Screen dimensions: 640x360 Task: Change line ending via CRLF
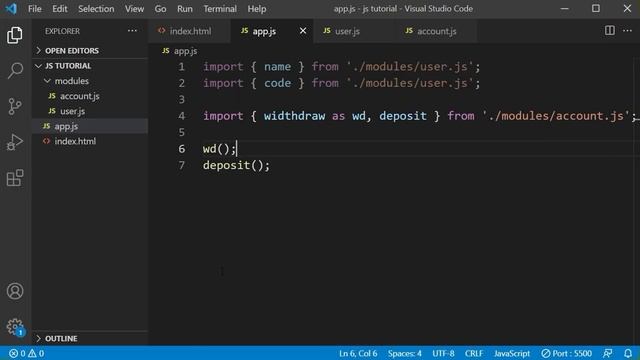coord(474,353)
